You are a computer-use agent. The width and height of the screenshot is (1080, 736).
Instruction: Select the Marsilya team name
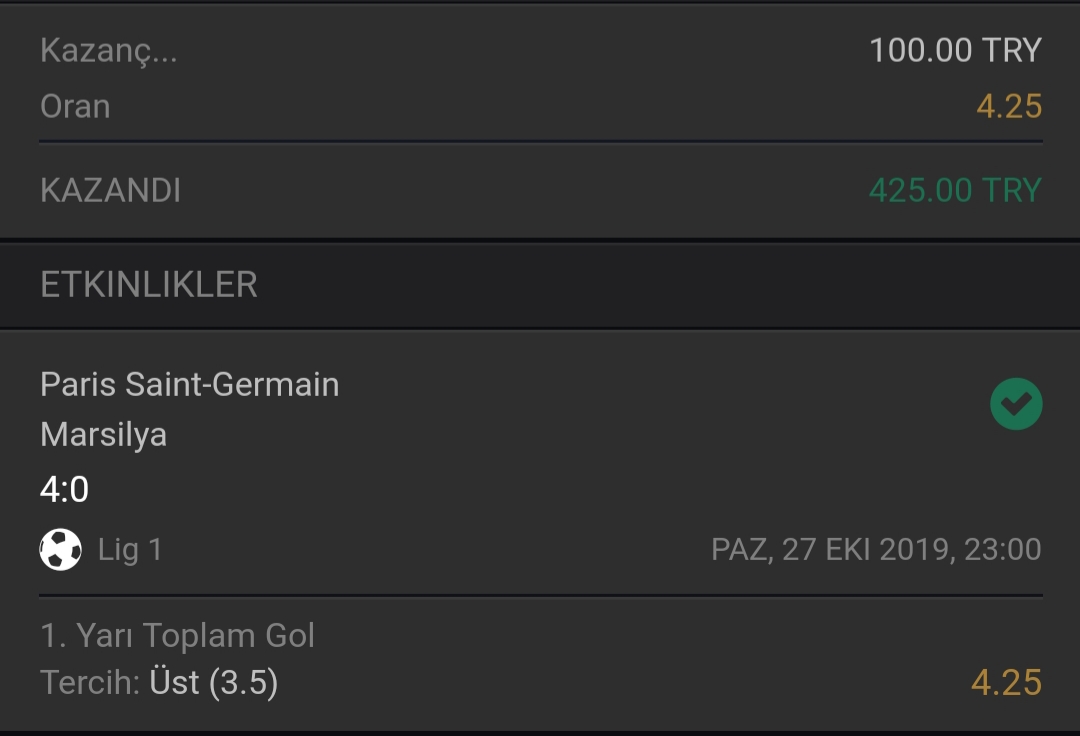click(x=103, y=435)
